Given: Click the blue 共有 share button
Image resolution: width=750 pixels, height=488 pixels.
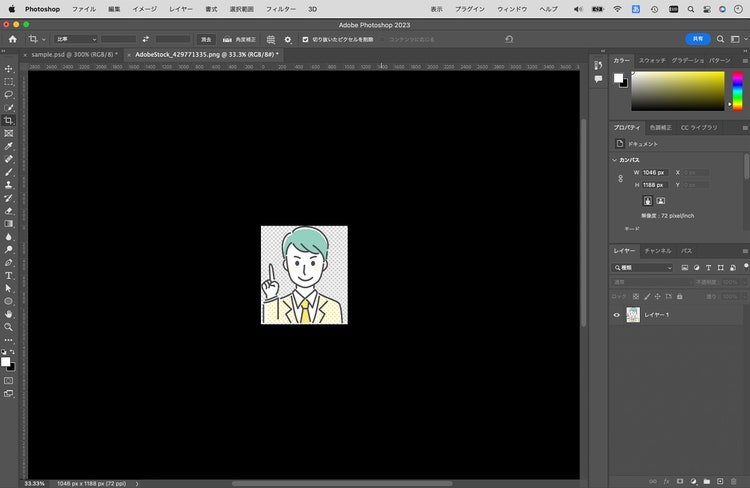Looking at the screenshot, I should [698, 39].
